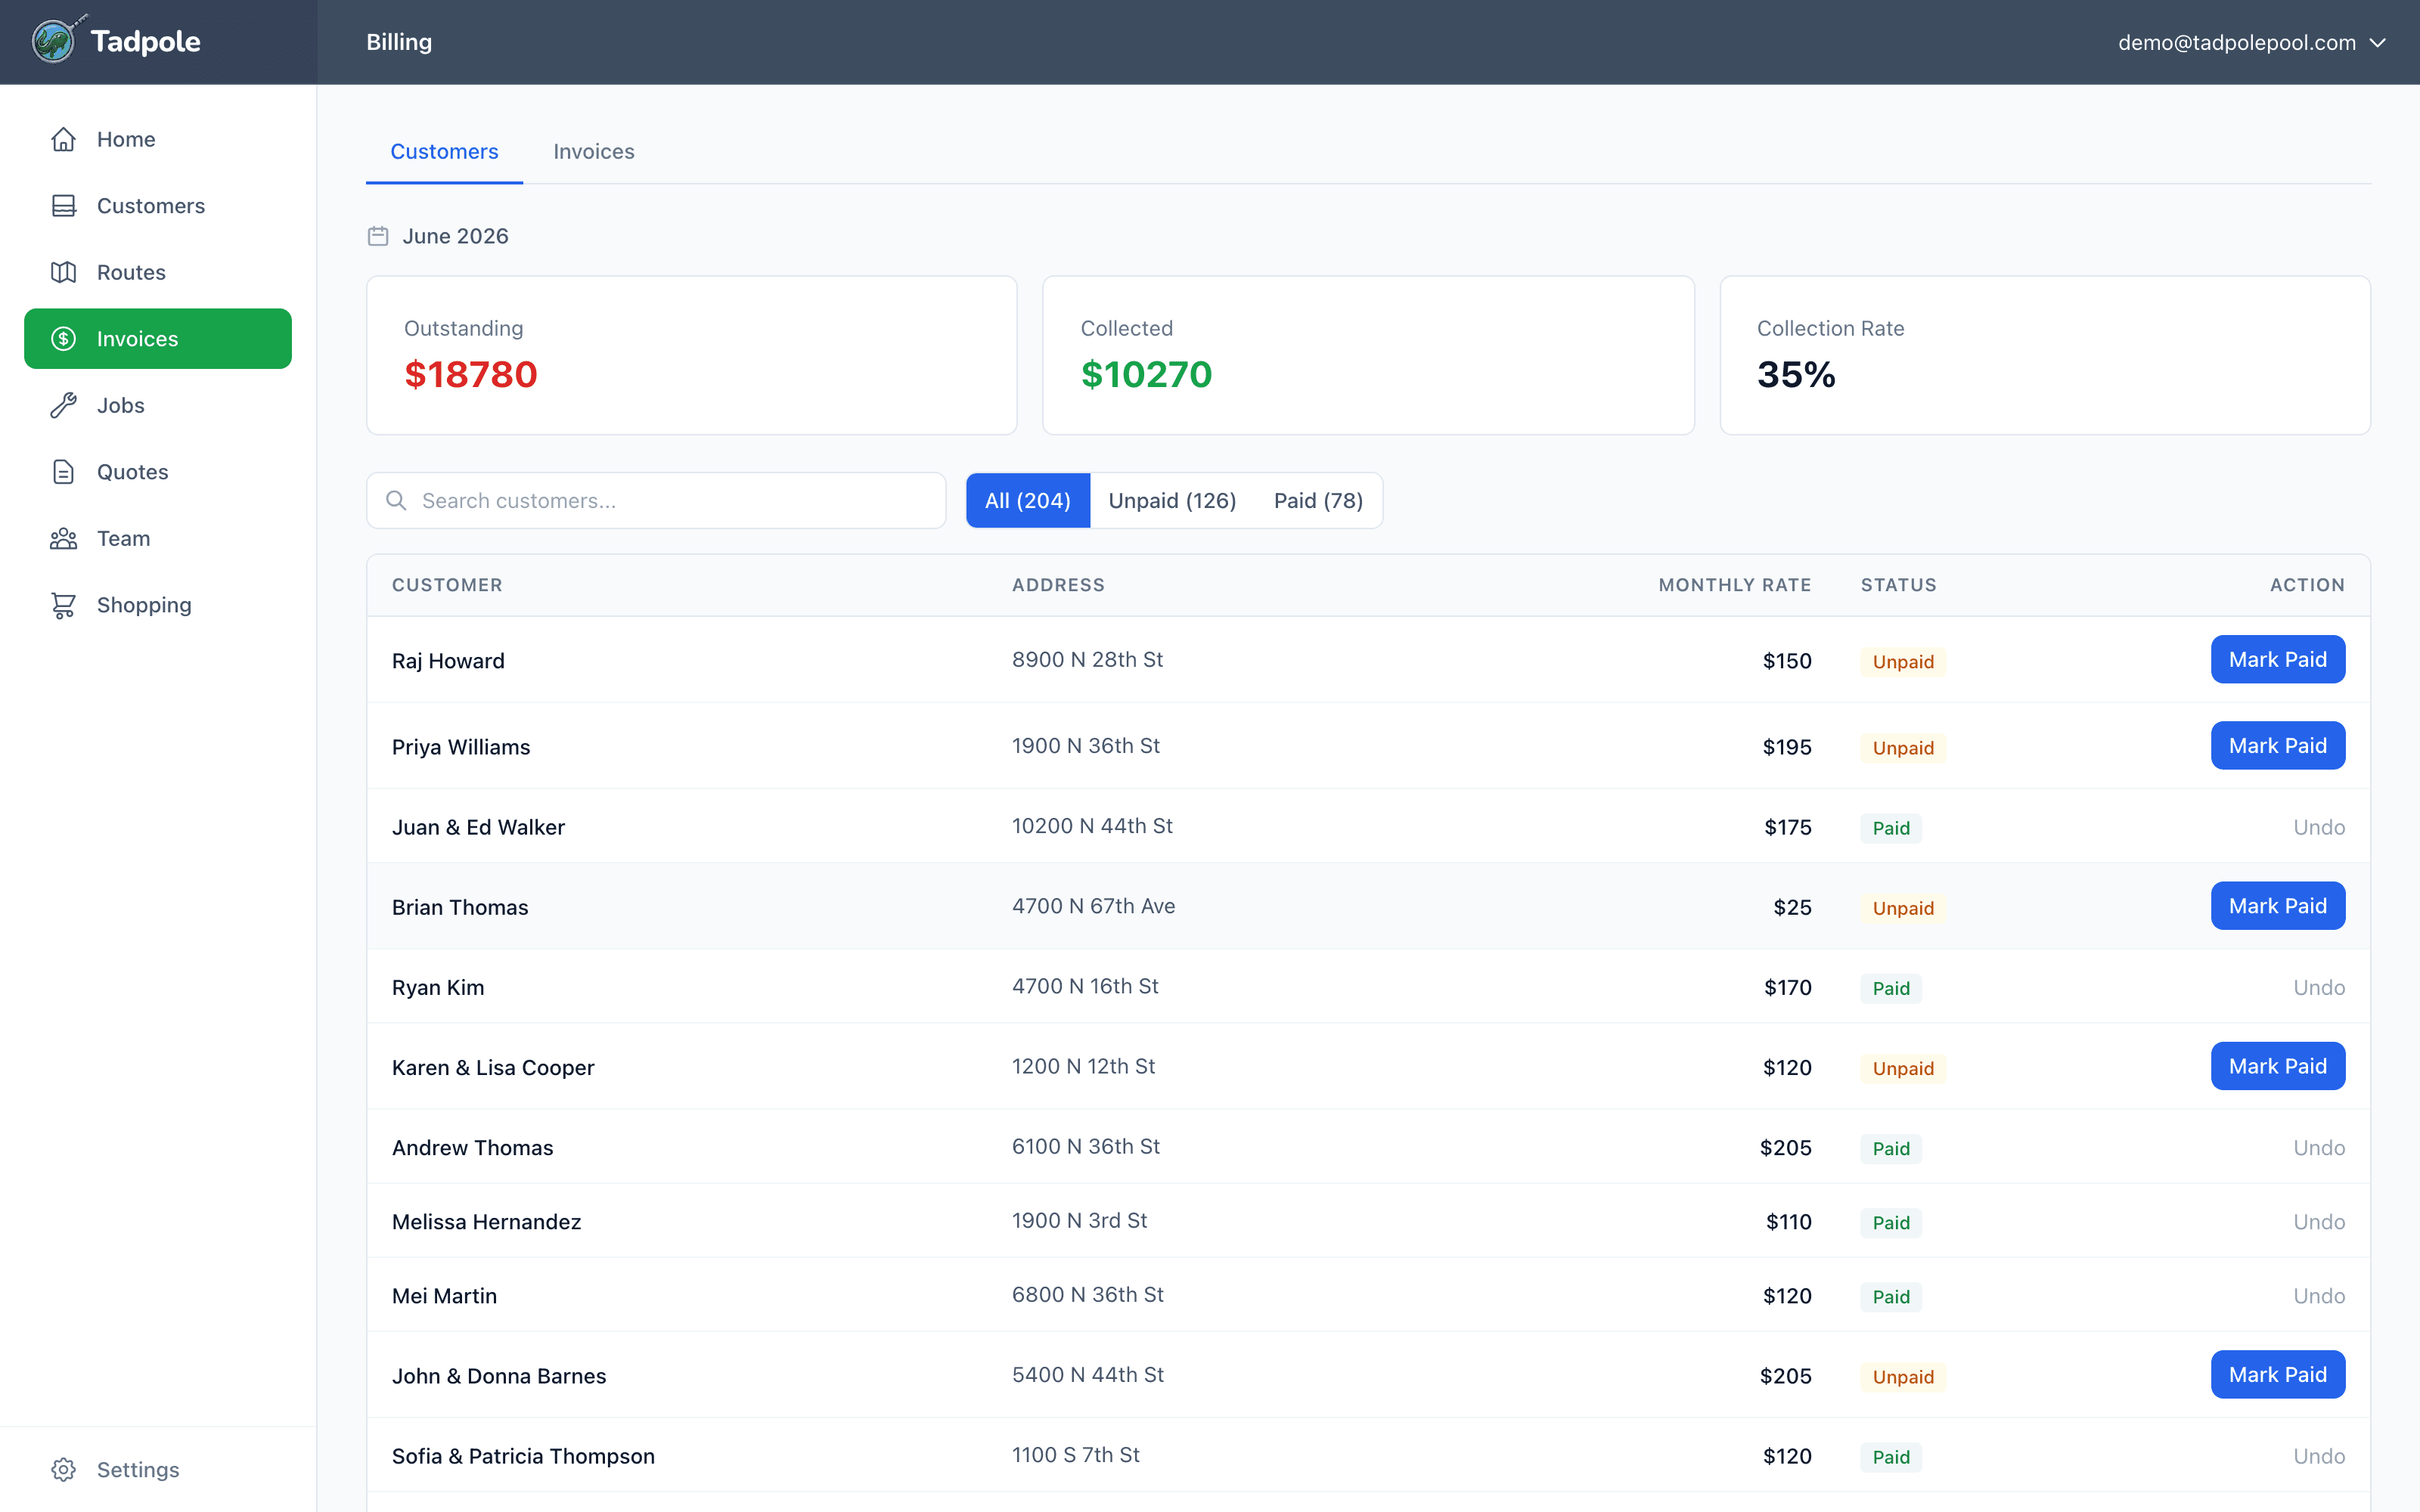Undo payment for Juan & Ed Walker
Image resolution: width=2420 pixels, height=1512 pixels.
tap(2318, 828)
